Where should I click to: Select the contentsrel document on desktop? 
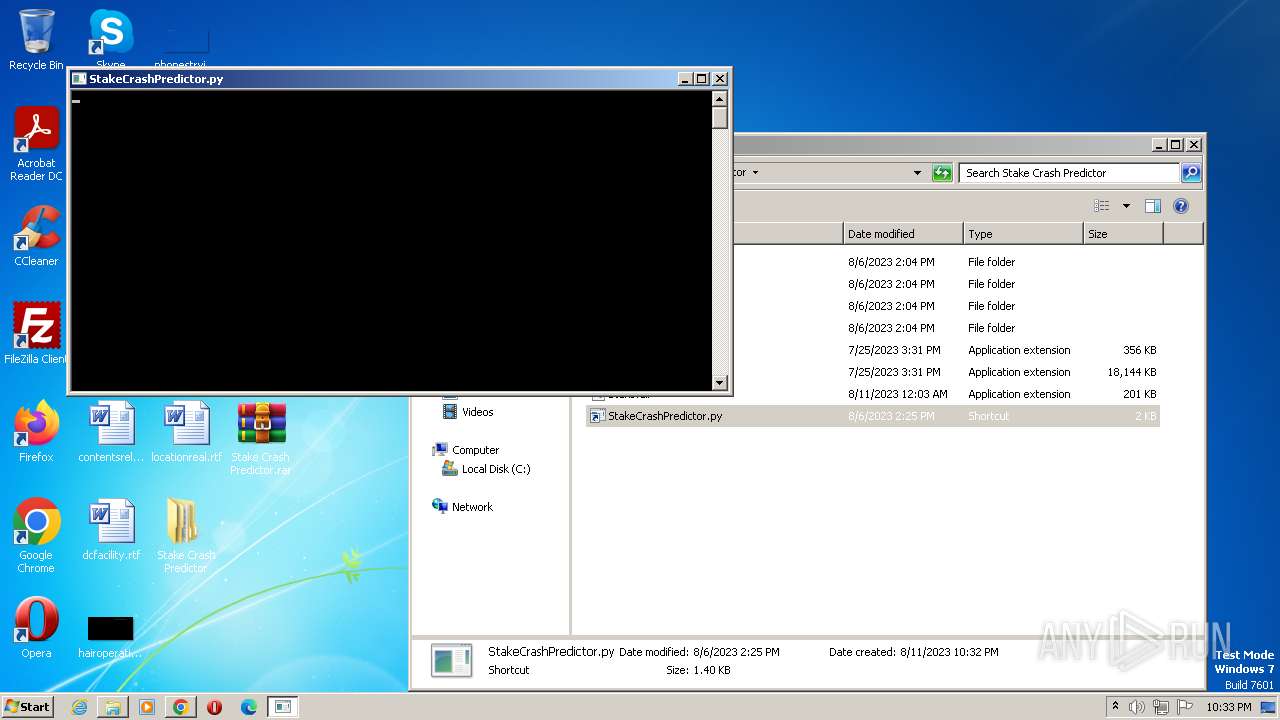click(x=111, y=431)
